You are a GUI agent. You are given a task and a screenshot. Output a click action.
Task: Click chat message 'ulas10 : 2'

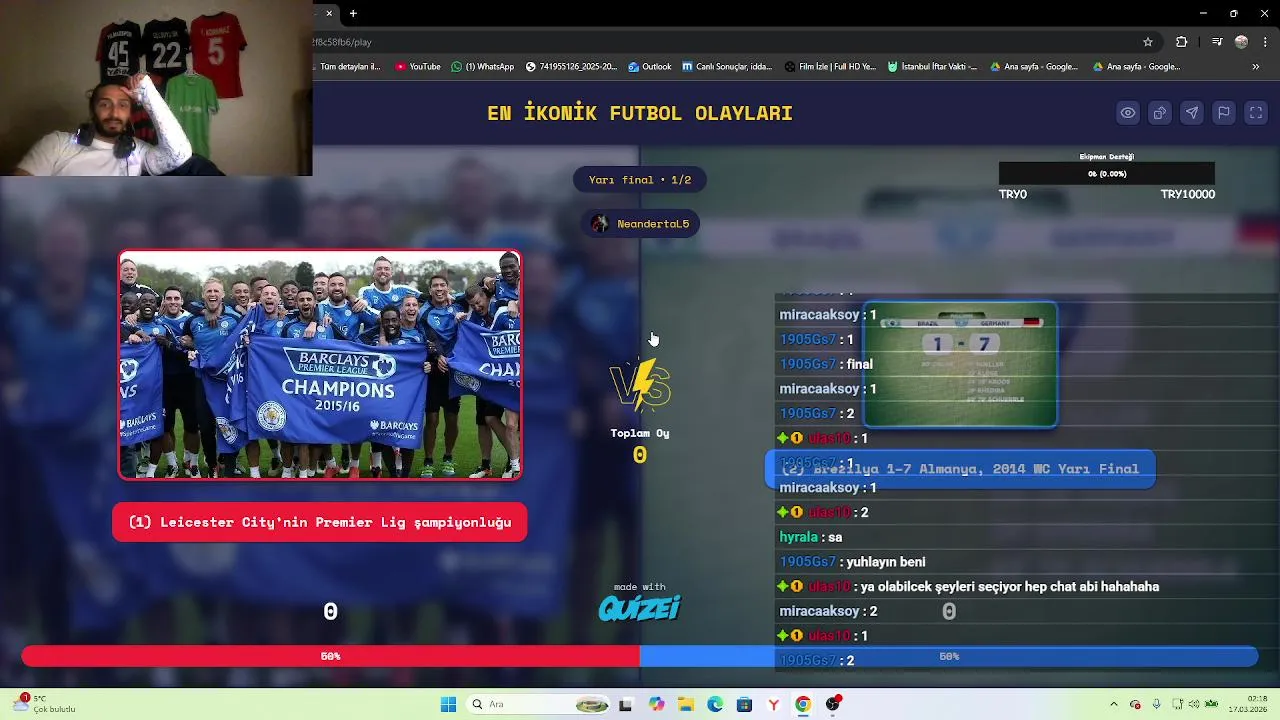823,512
